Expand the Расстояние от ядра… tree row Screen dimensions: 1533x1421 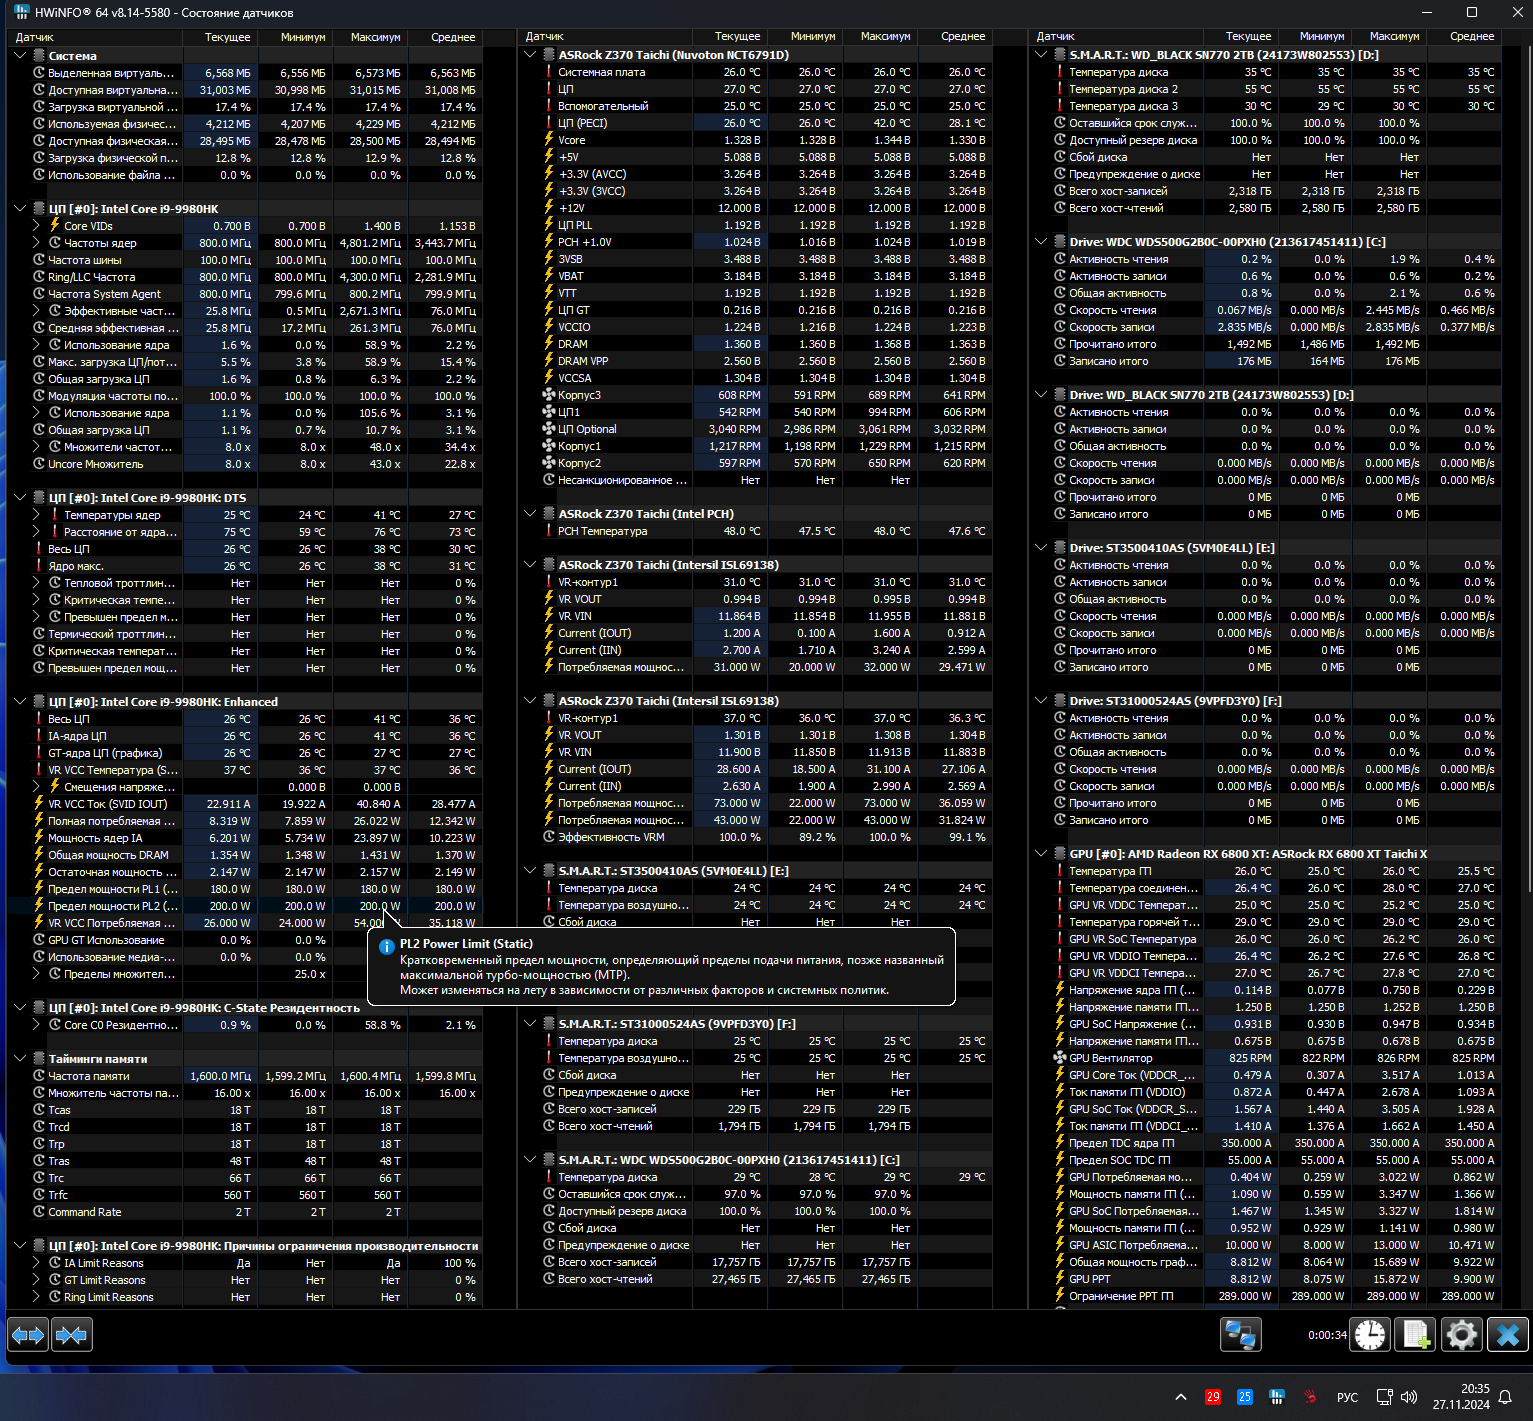point(36,532)
